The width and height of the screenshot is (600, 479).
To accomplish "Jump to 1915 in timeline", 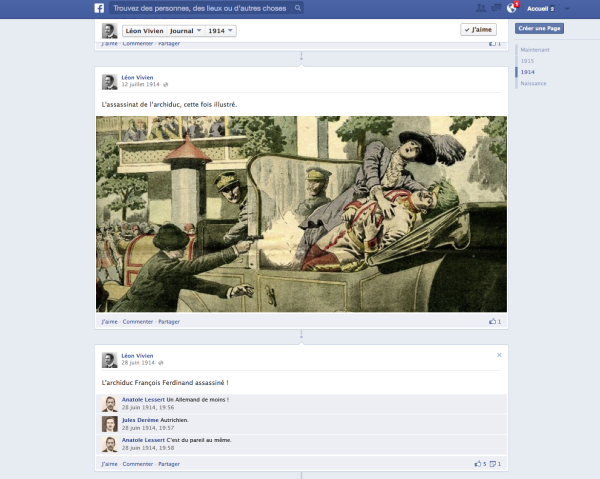I will [x=527, y=61].
